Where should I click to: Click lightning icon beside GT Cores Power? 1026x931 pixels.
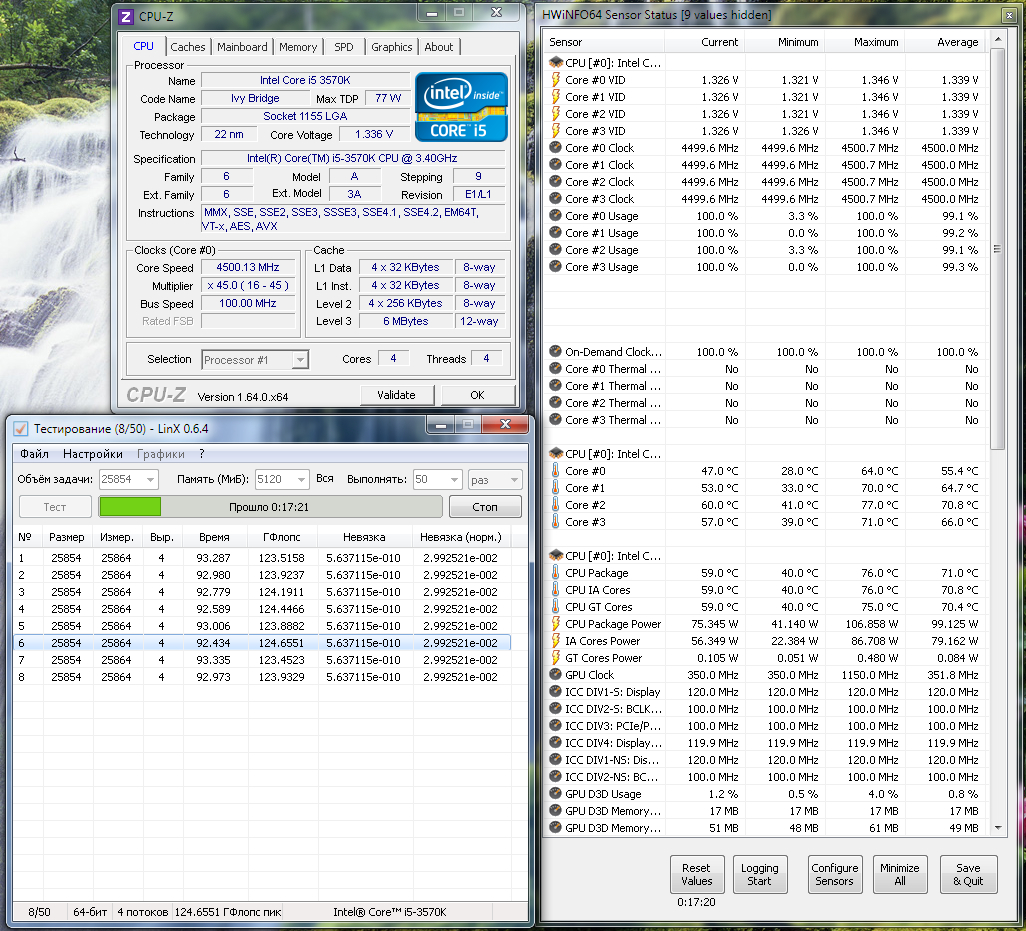(x=556, y=658)
